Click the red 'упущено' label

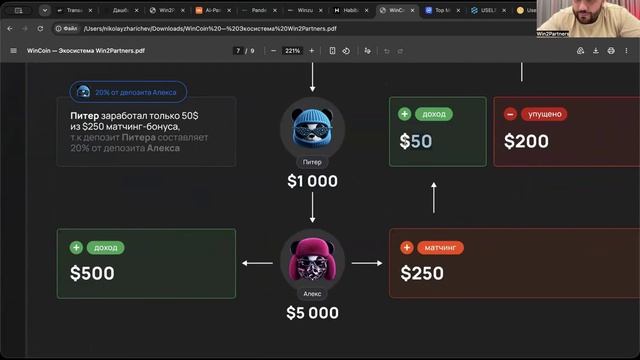coord(544,114)
